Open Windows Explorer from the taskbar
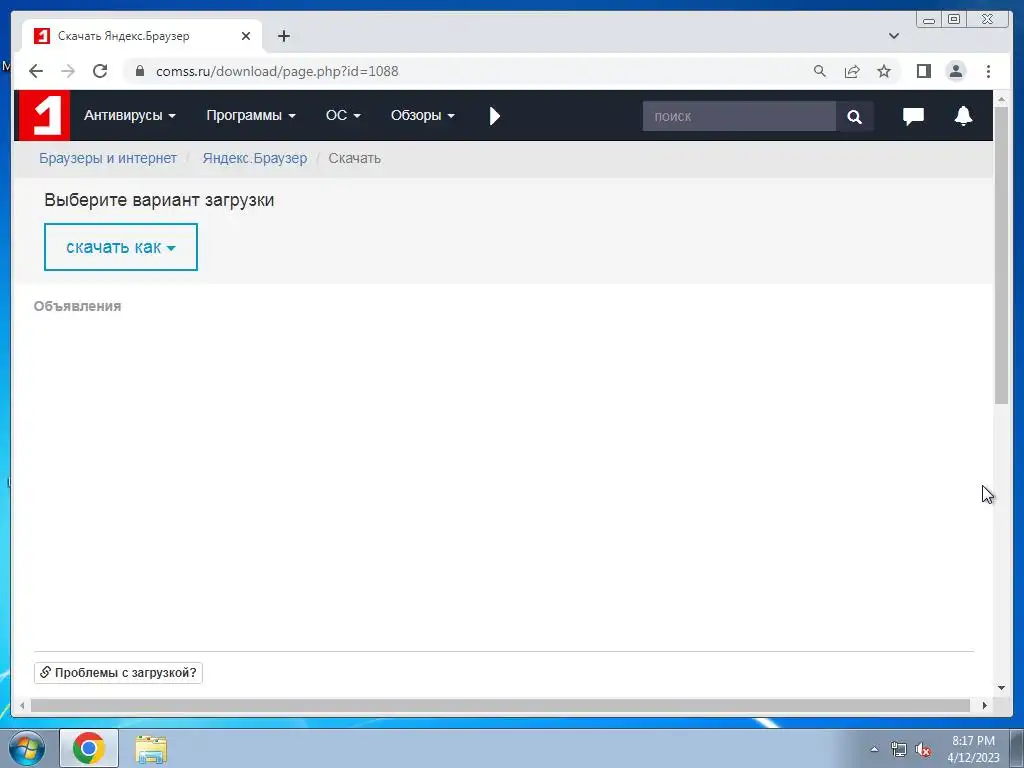 click(151, 749)
